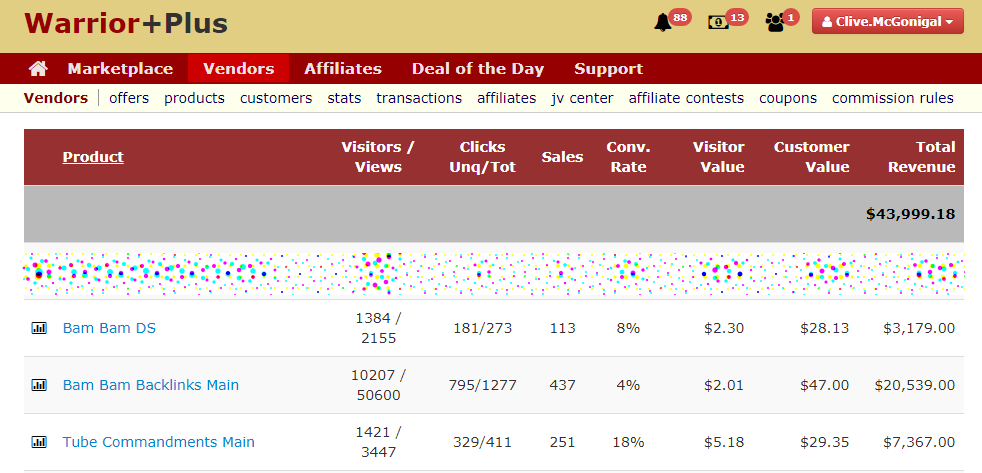This screenshot has width=982, height=473.
Task: Open the Tube Commandments Main link
Action: (x=158, y=442)
